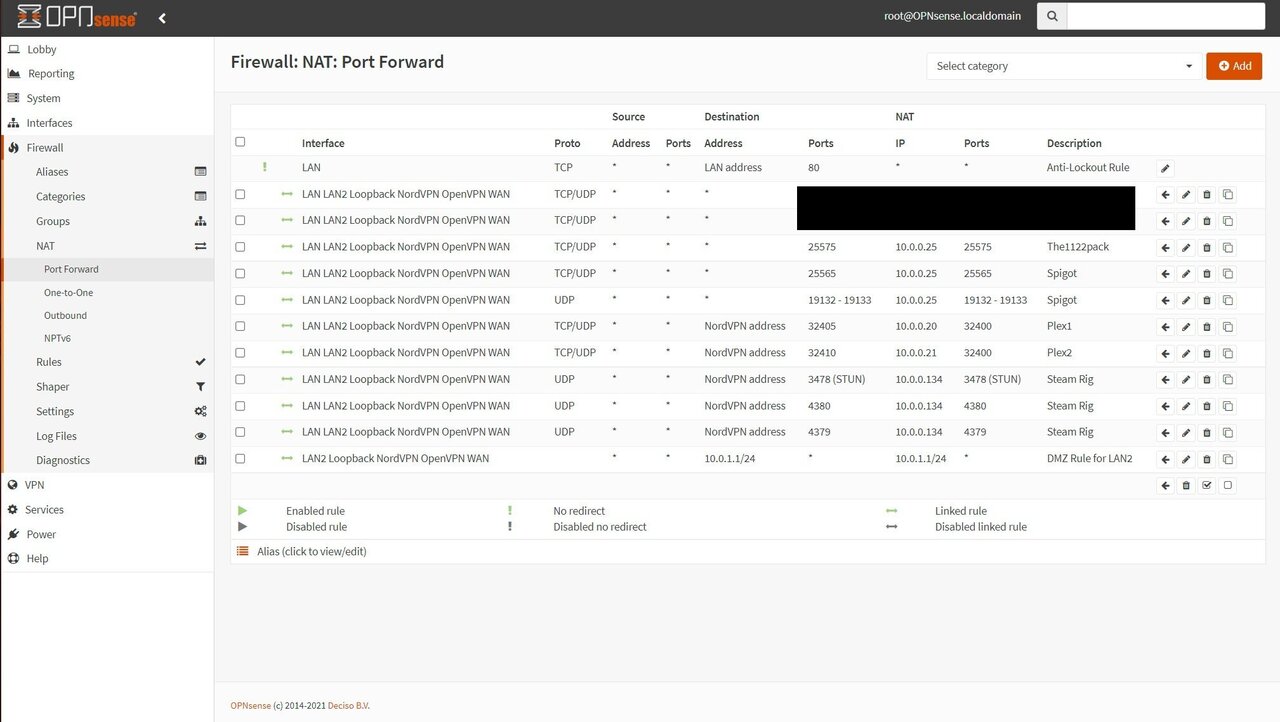Open the Deciso B.V. footer link

pyautogui.click(x=349, y=706)
